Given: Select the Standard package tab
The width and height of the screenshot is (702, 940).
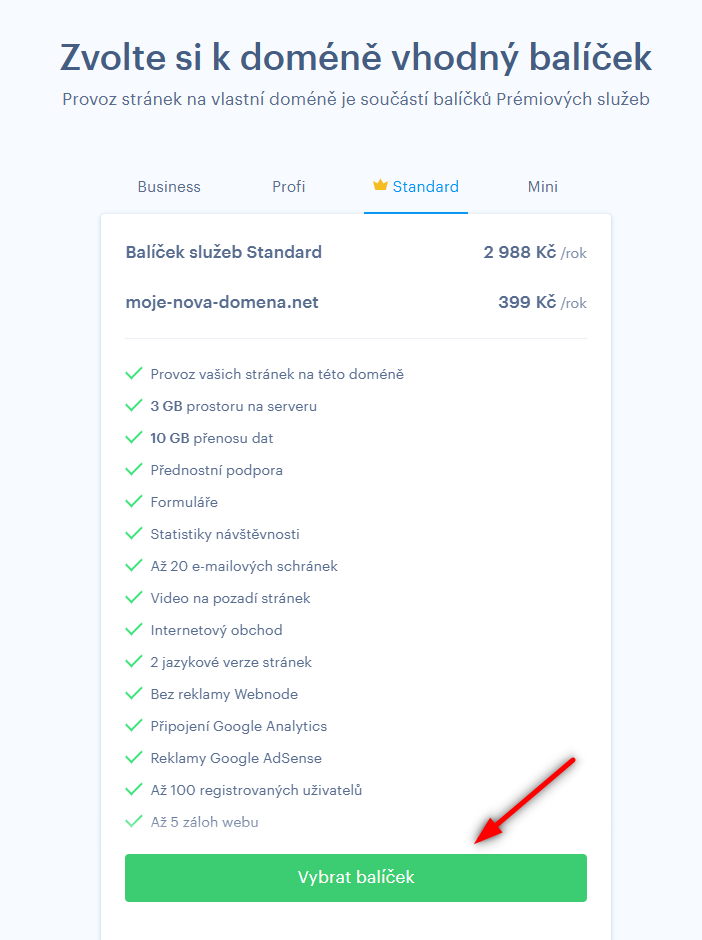Looking at the screenshot, I should (416, 187).
